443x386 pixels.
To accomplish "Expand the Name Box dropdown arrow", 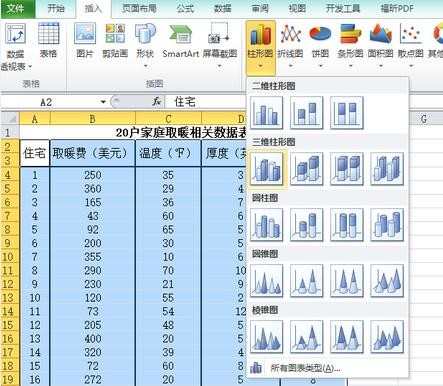I will (103, 102).
